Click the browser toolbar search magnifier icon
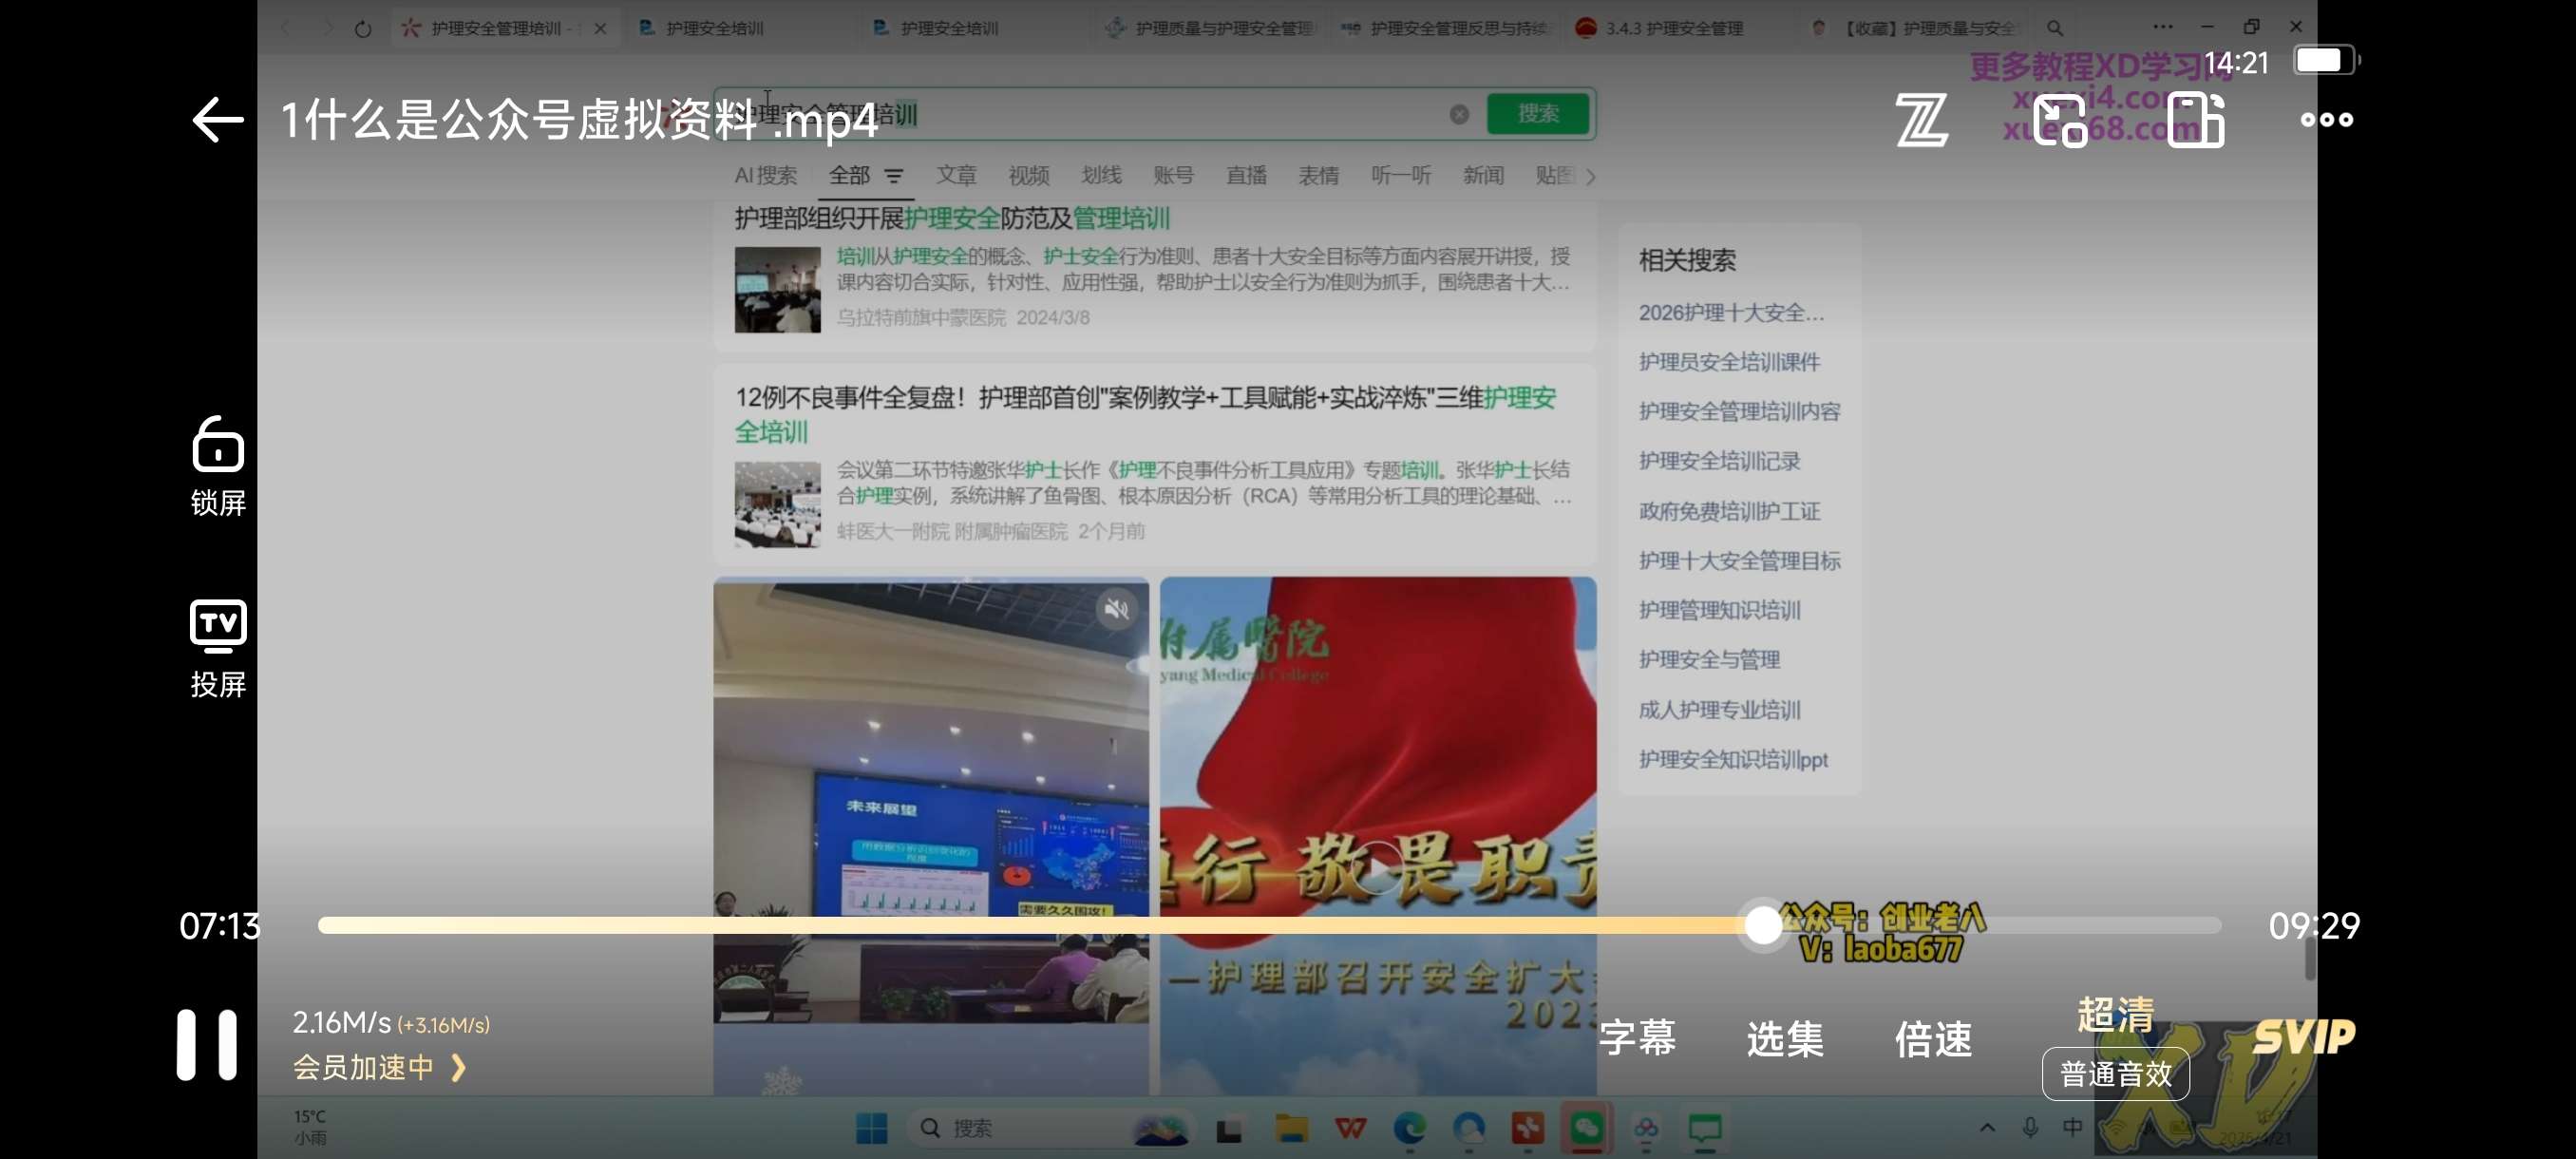The width and height of the screenshot is (2576, 1159). (2054, 28)
